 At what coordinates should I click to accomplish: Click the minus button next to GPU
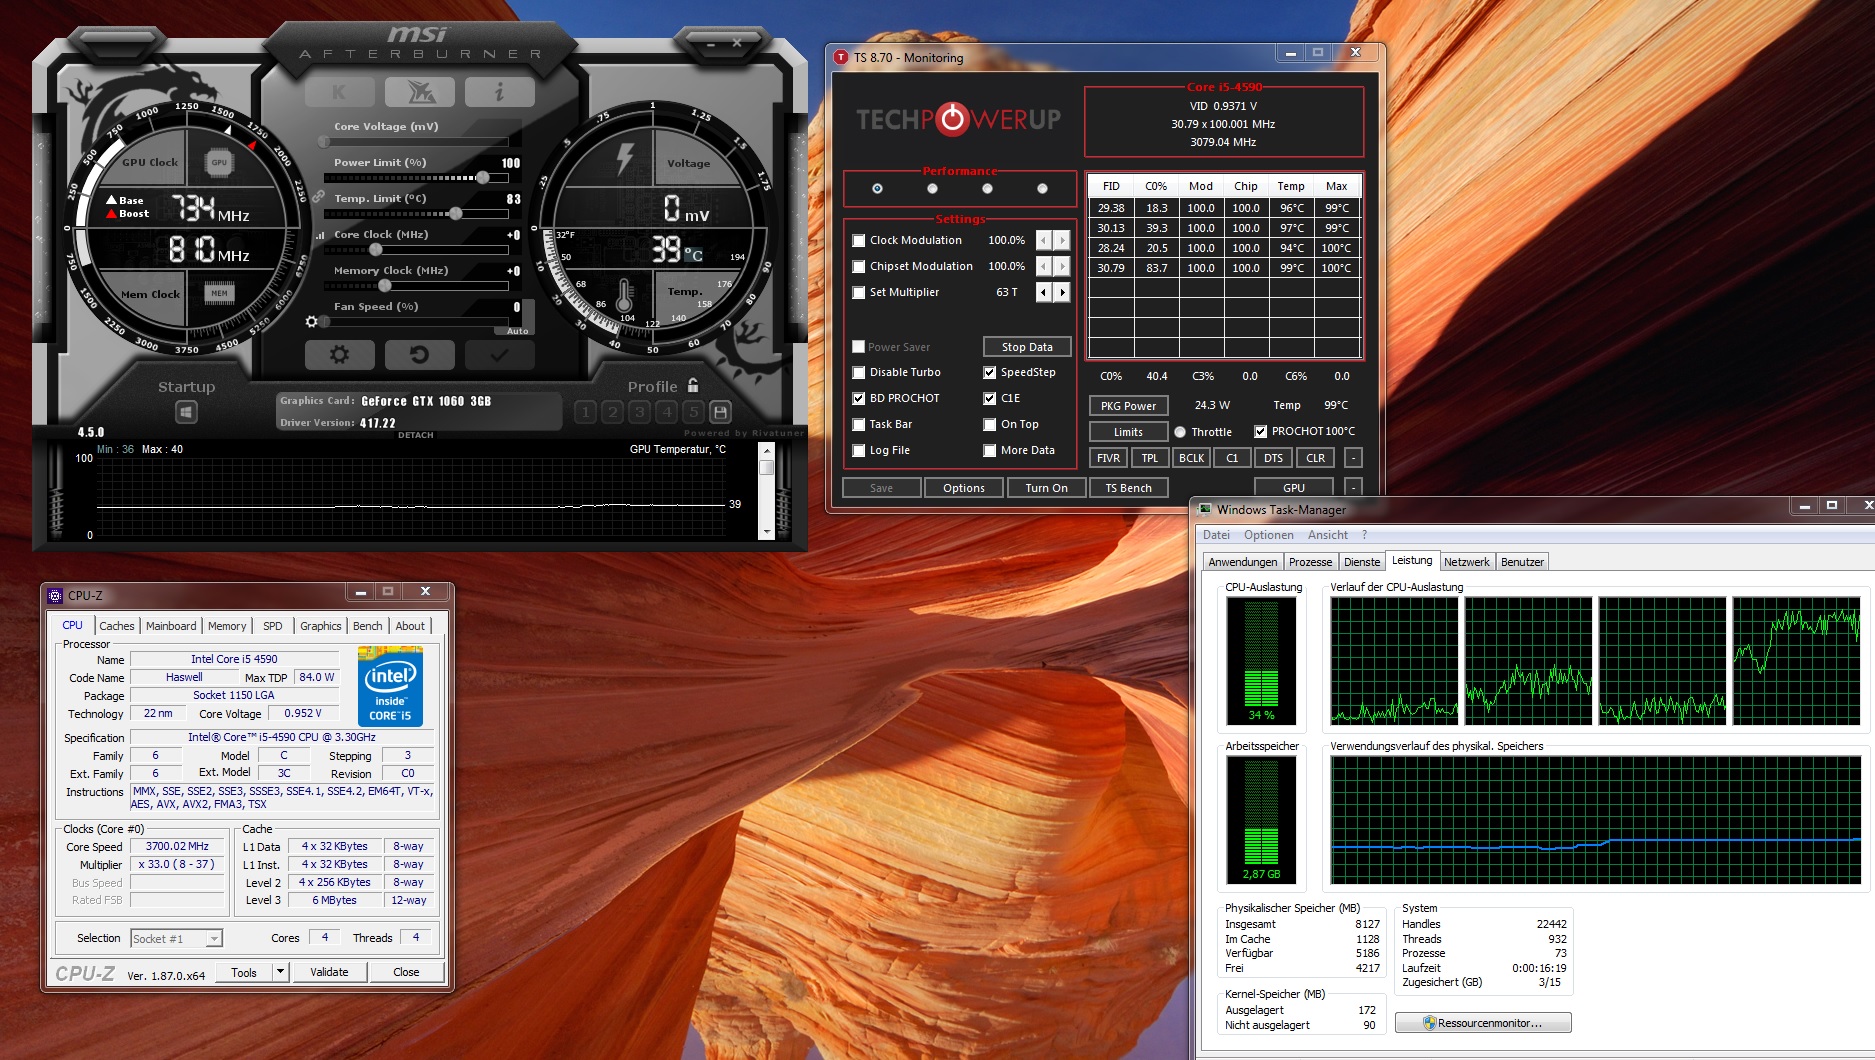(1352, 488)
